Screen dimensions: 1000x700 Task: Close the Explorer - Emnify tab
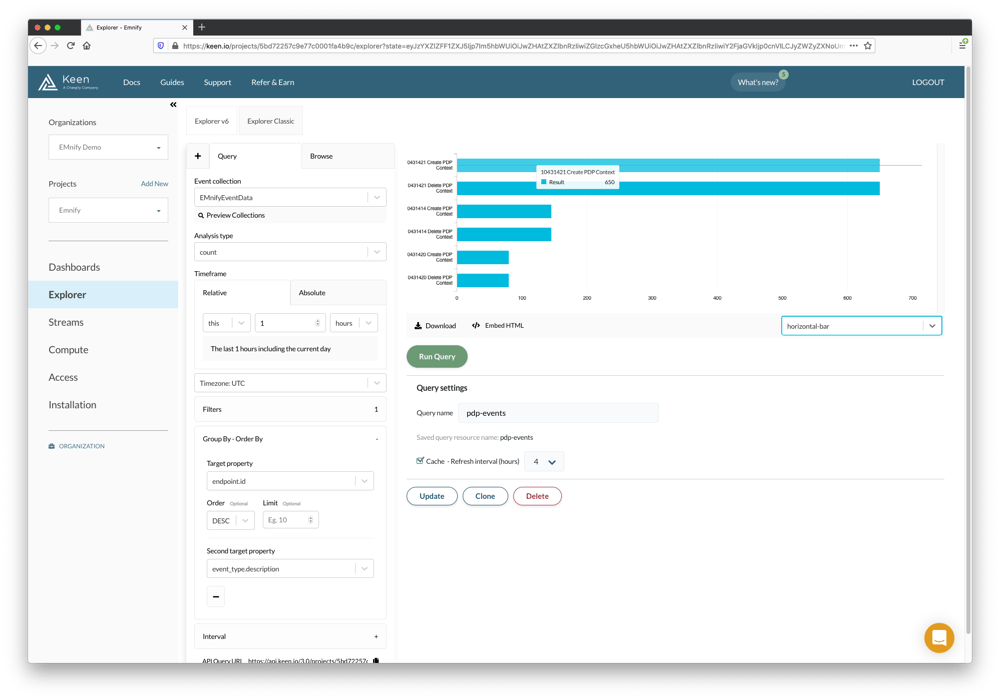185,27
